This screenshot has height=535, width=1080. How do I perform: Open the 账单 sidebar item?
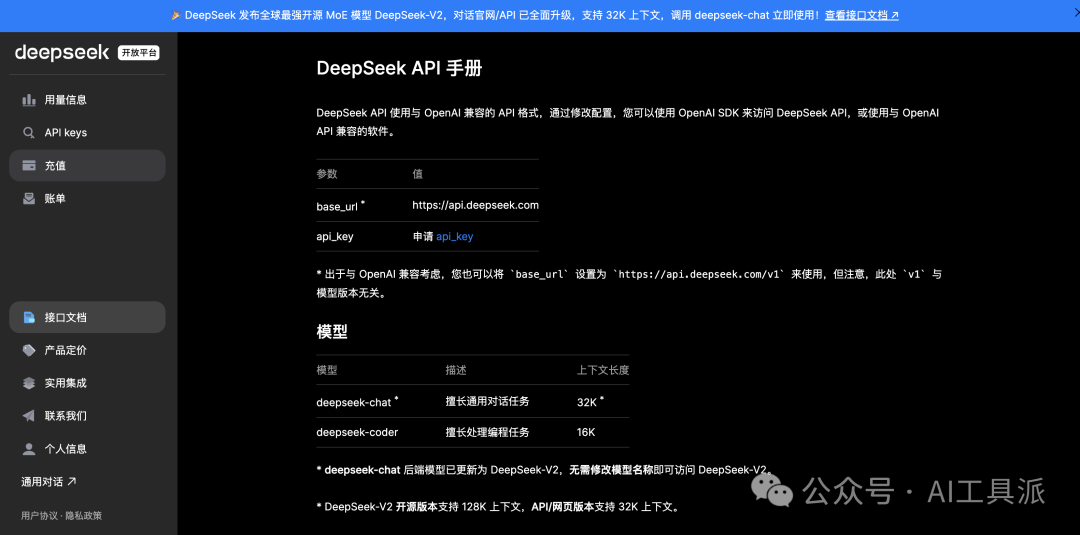click(x=87, y=198)
